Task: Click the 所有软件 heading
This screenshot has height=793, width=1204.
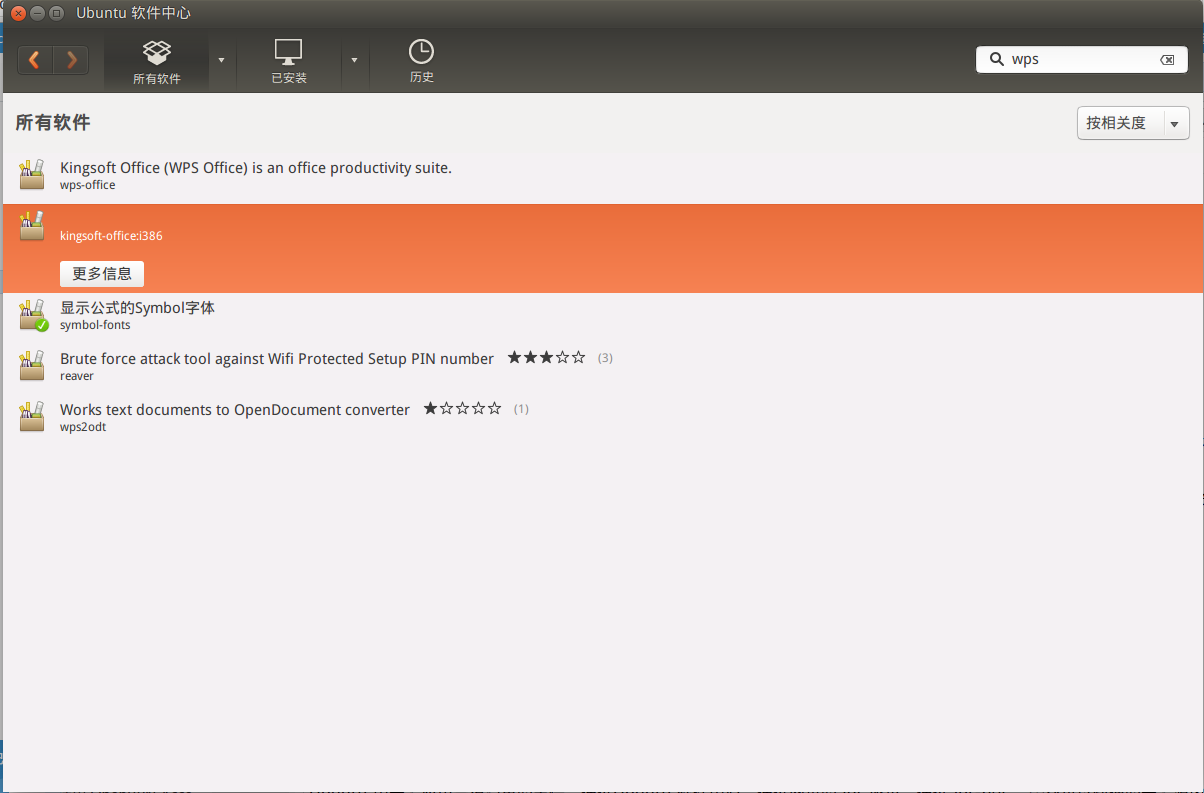Action: tap(53, 123)
